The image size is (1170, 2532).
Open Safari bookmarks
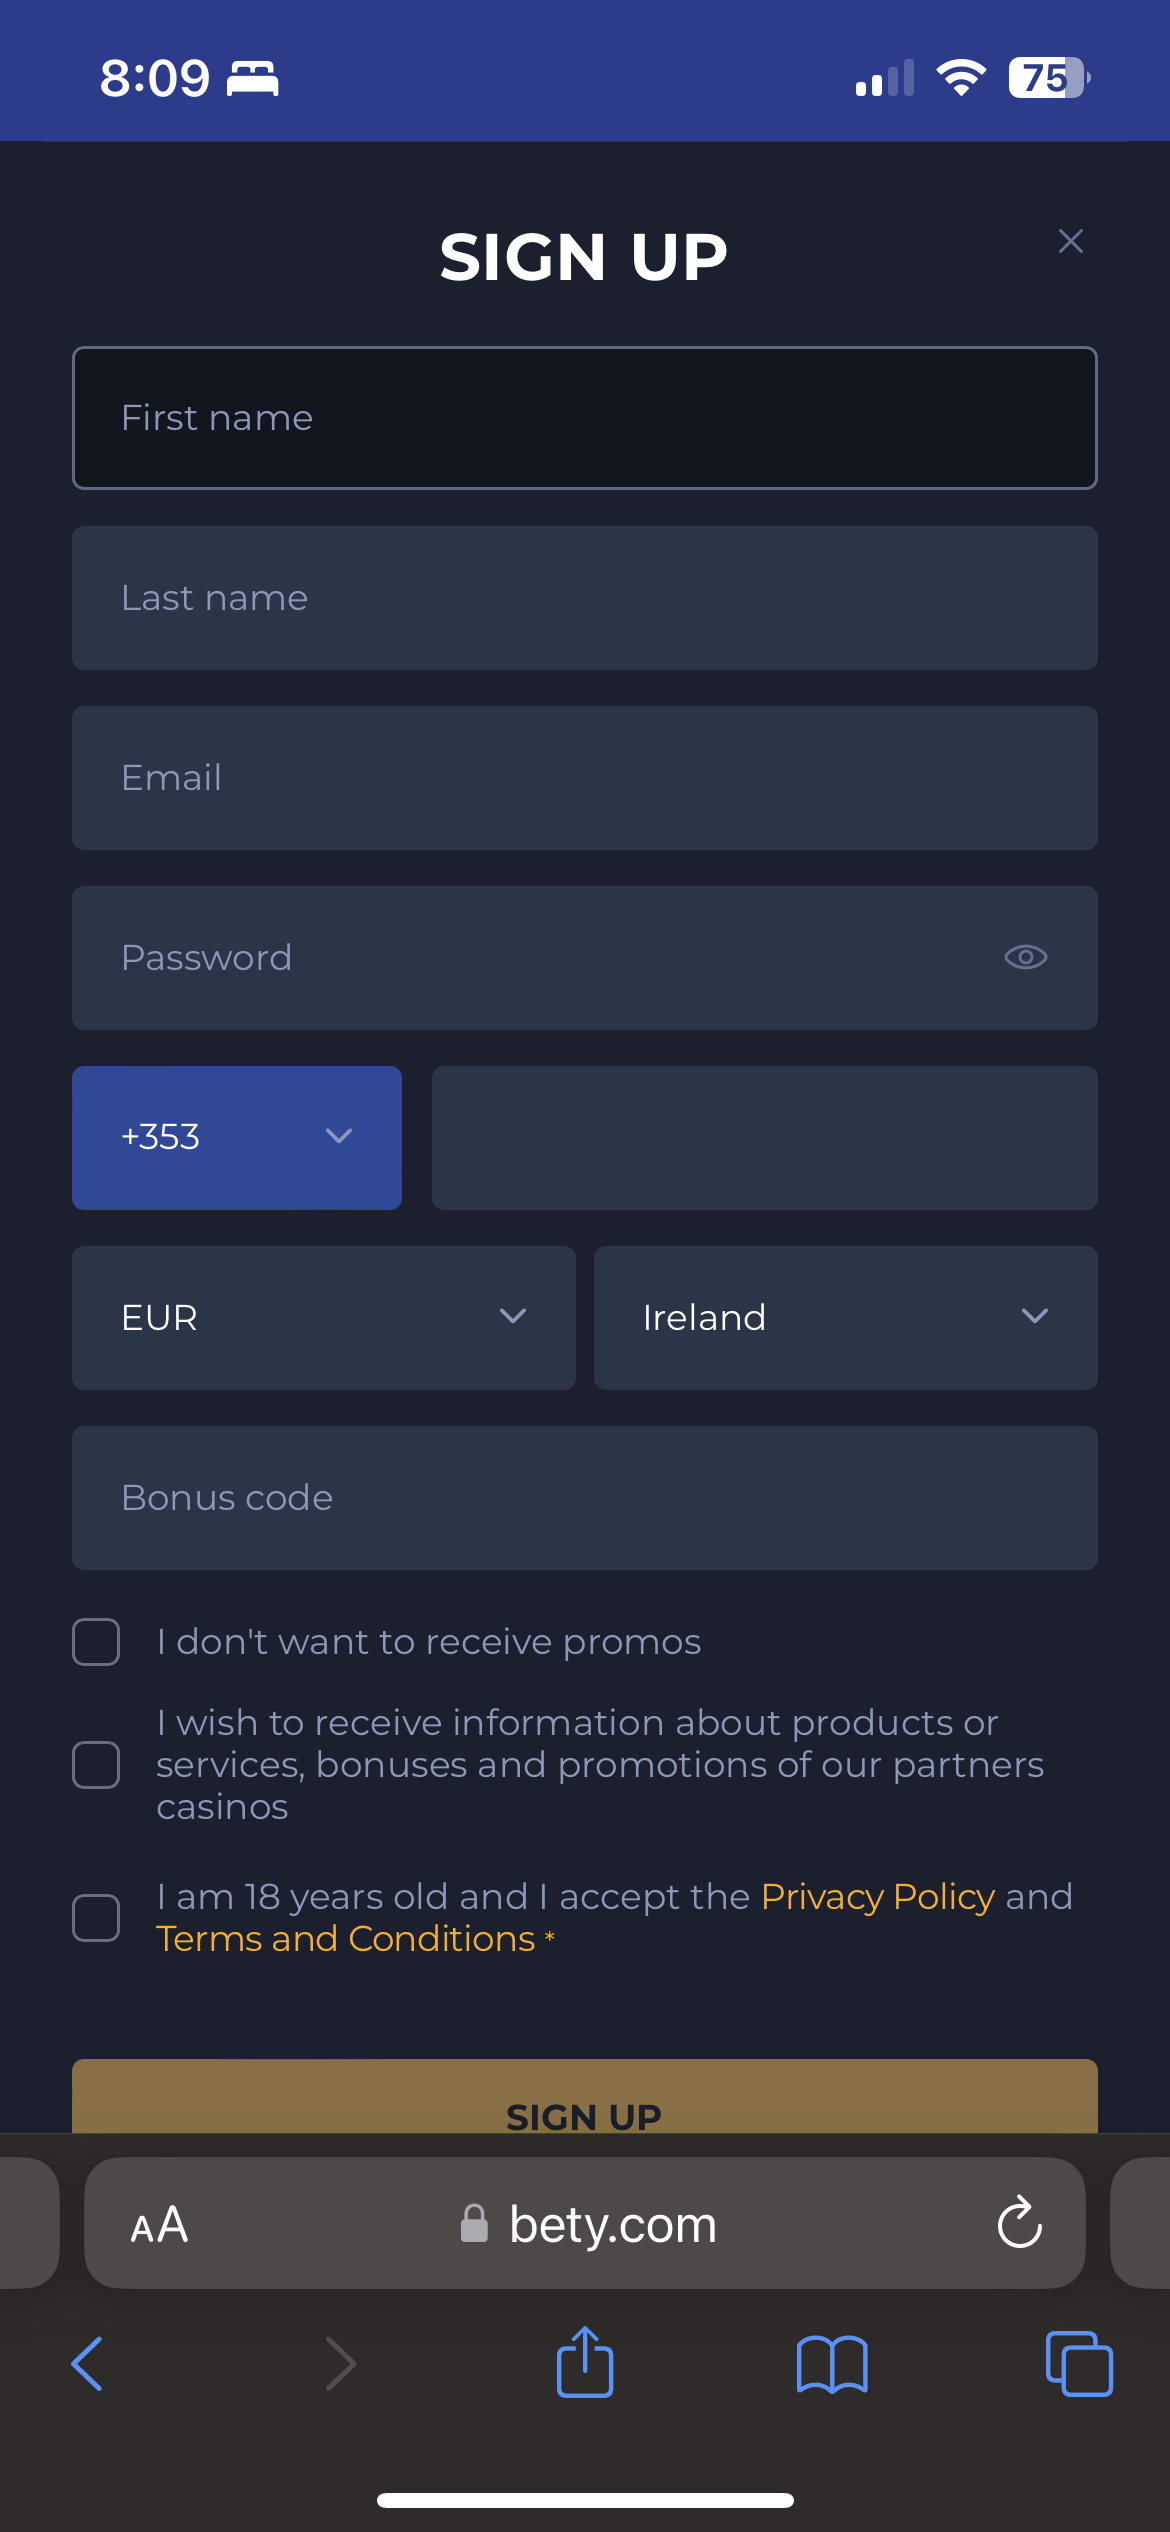(832, 2364)
